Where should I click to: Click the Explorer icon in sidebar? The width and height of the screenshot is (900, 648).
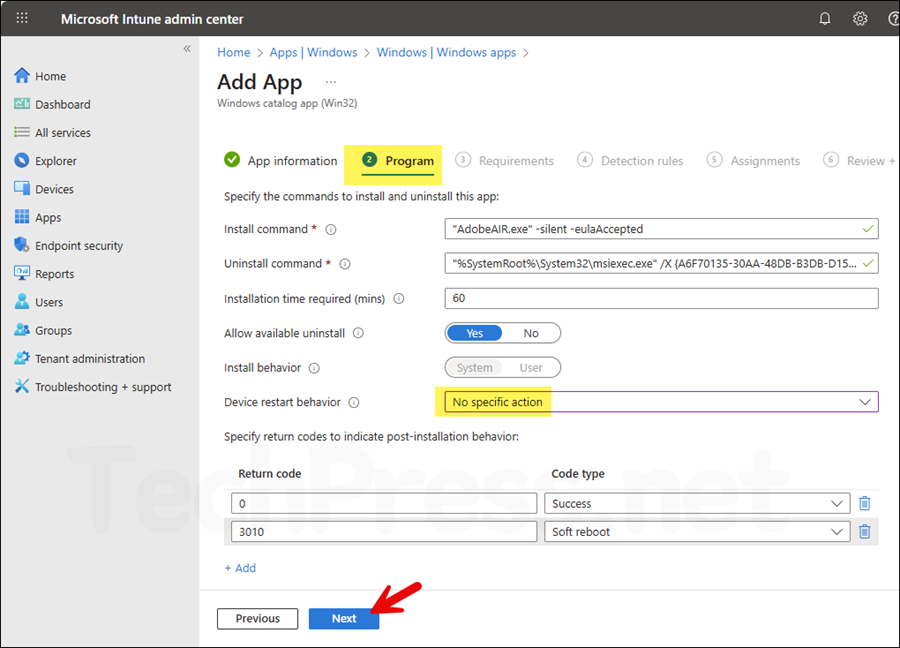coord(22,160)
